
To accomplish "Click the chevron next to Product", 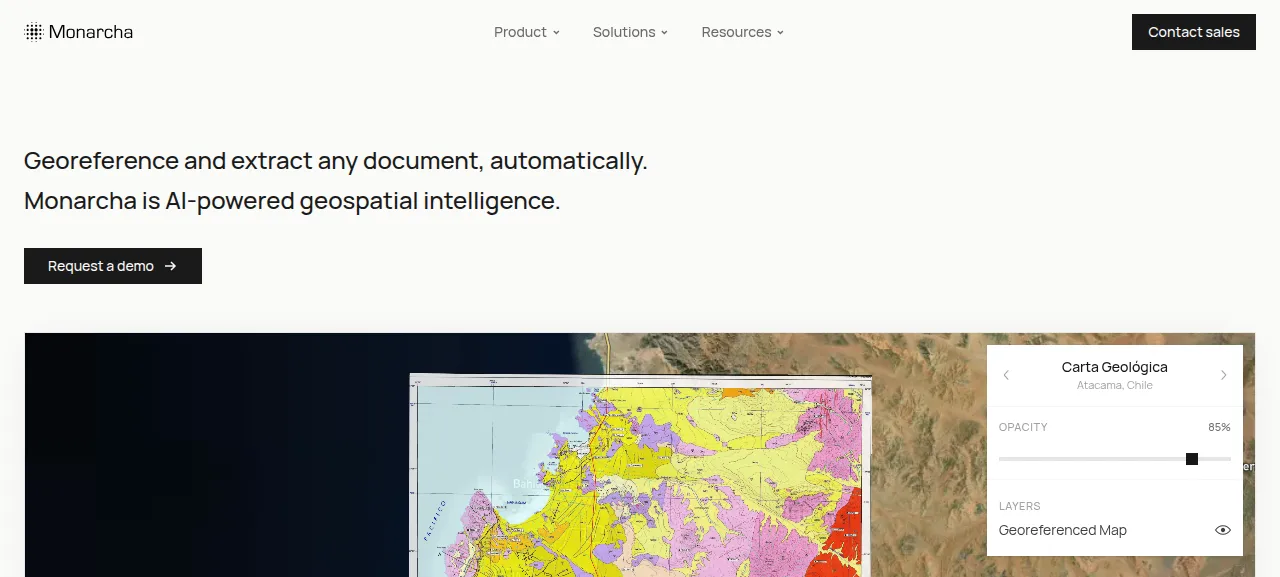I will coord(556,33).
